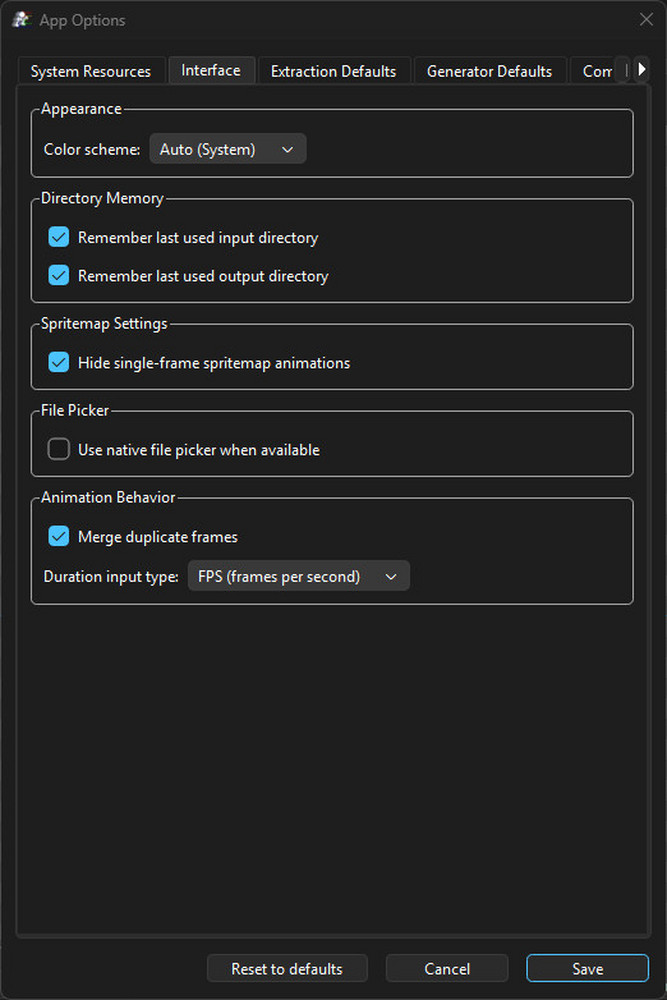Close the App Options window
This screenshot has height=1000, width=667.
coord(644,19)
